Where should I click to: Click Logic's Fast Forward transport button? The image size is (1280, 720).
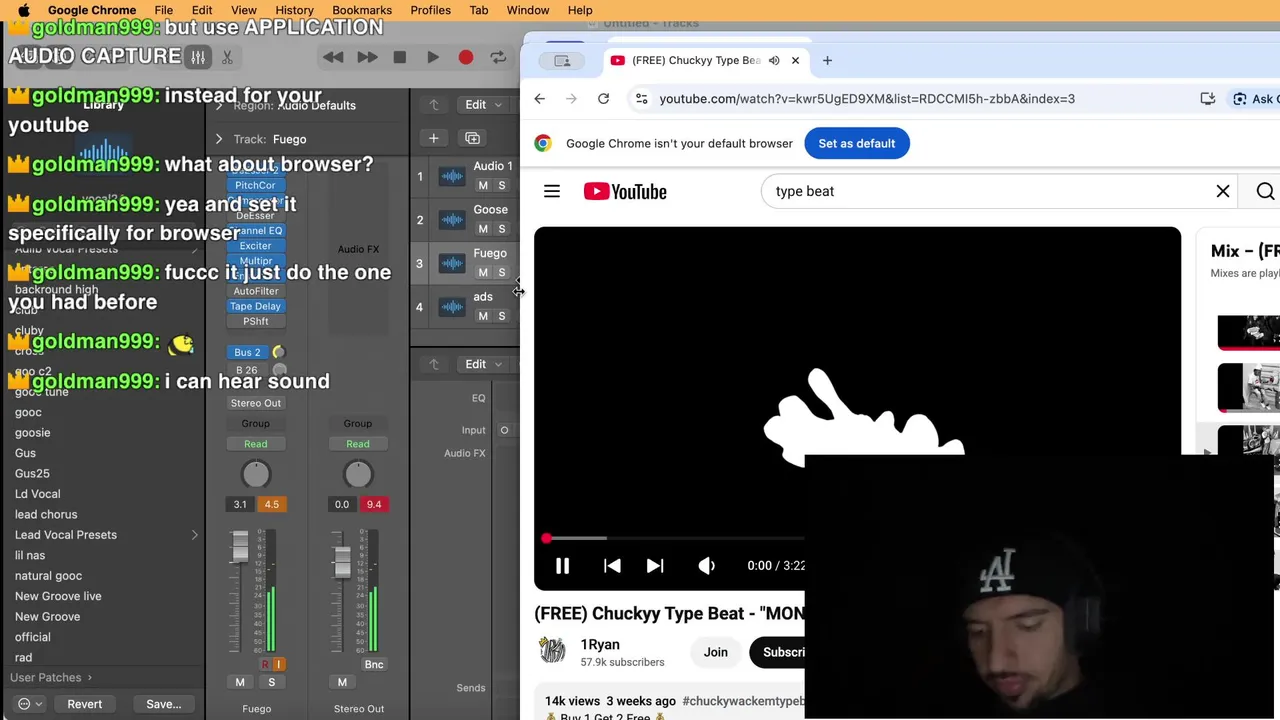(367, 58)
